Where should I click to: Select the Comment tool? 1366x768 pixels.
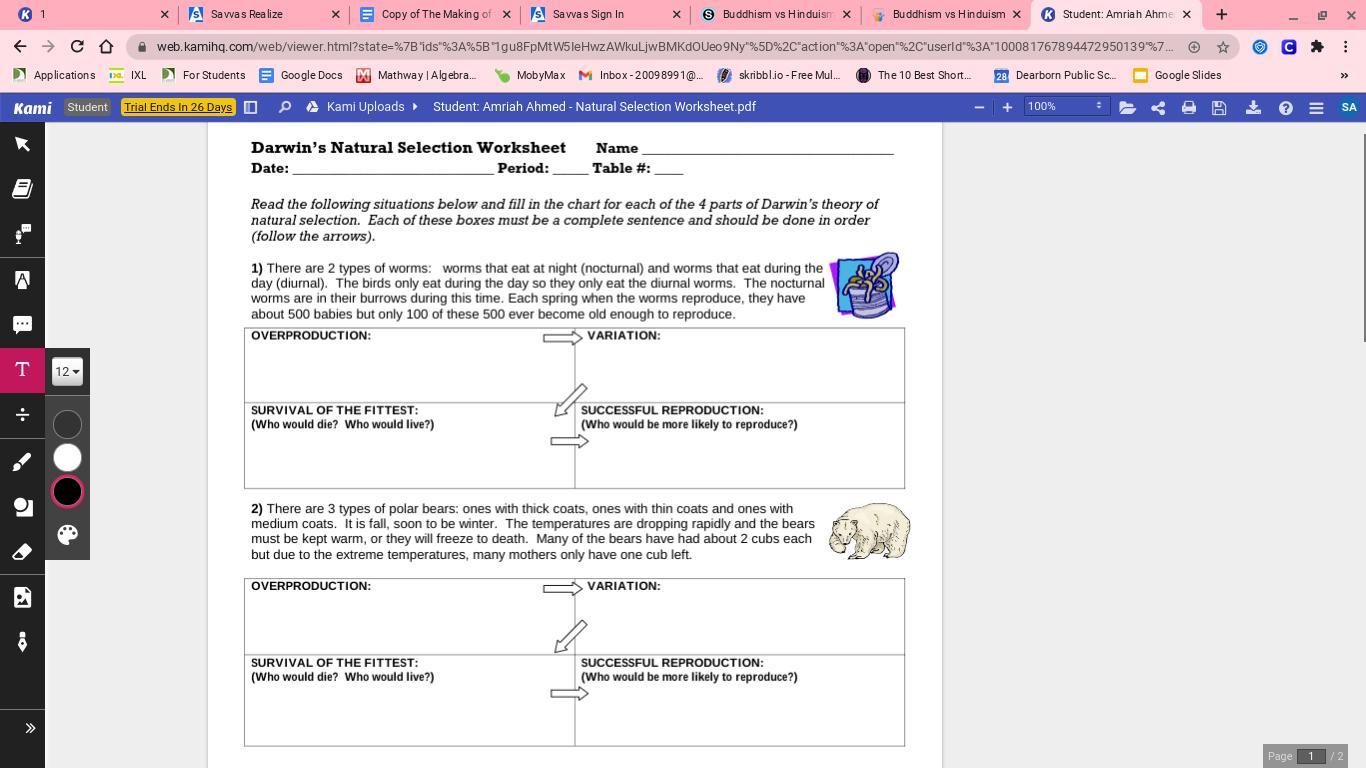22,325
